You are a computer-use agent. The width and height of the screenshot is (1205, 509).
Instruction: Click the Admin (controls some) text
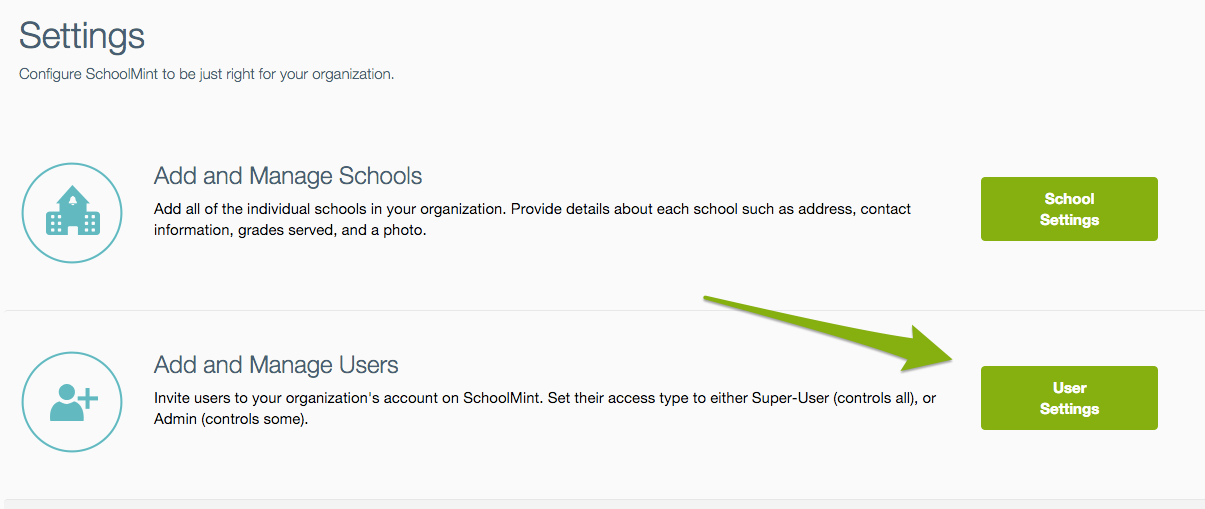(231, 419)
